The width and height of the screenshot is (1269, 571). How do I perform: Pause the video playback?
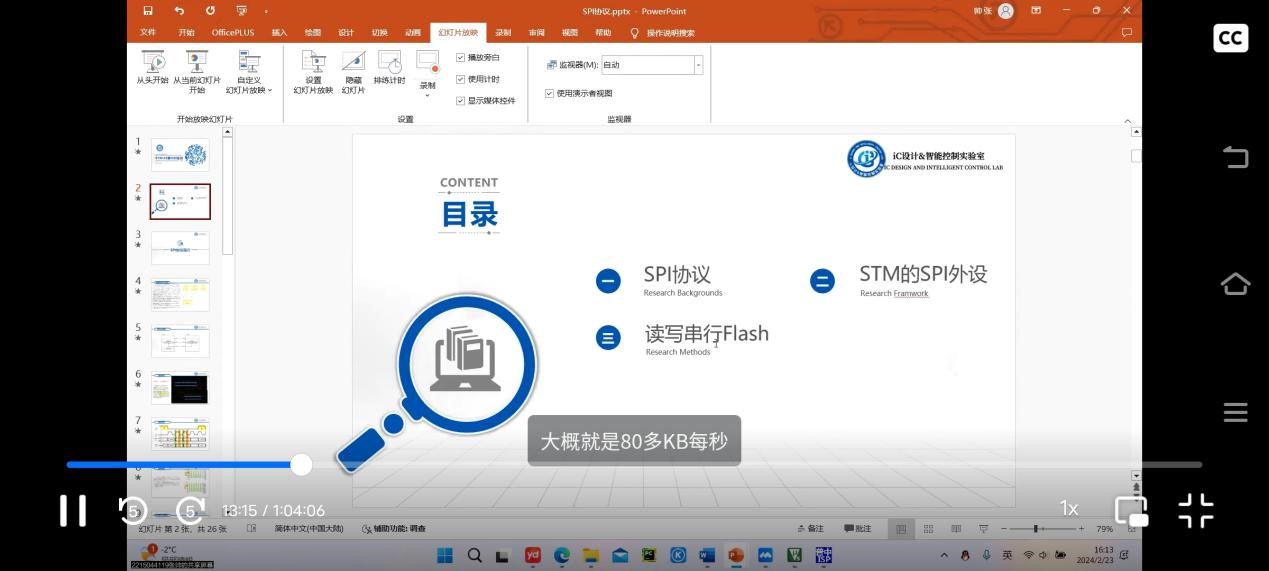[73, 510]
